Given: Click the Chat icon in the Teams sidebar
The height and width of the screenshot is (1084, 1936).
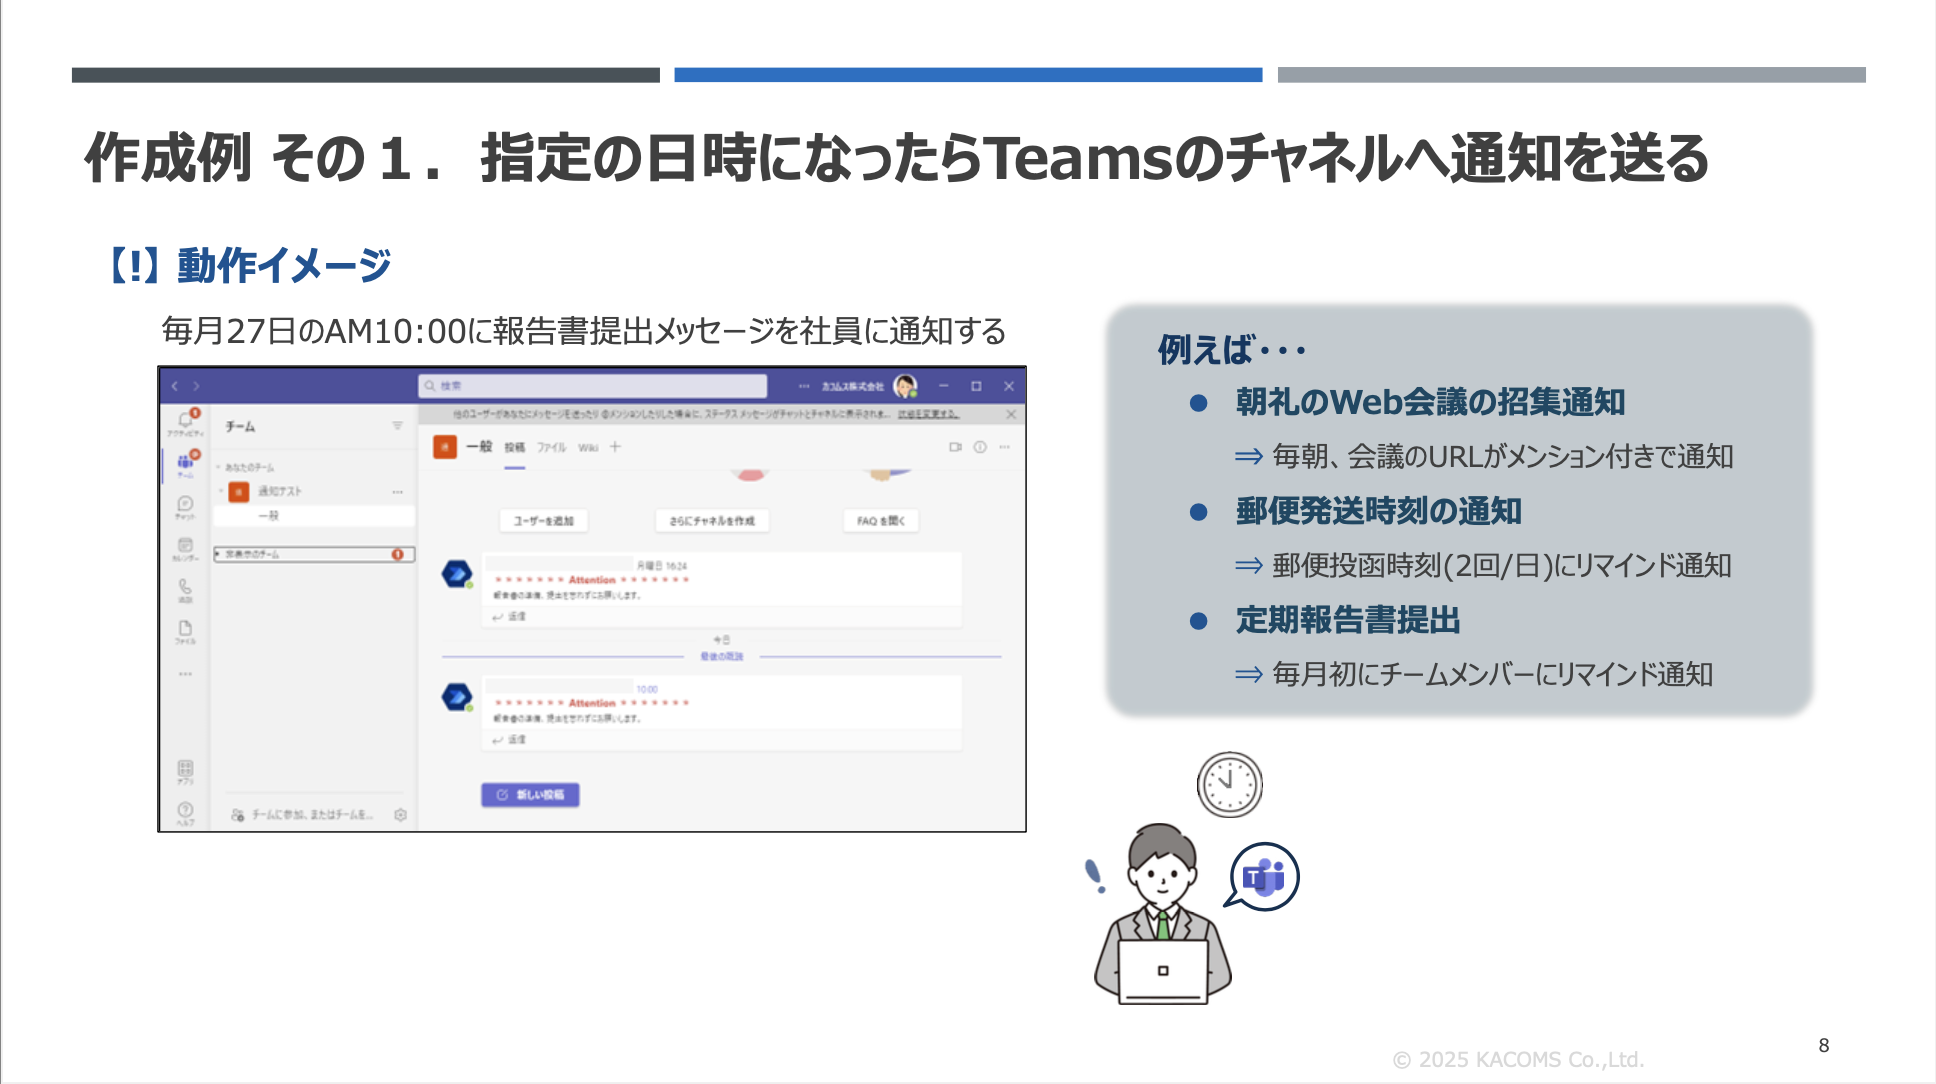Looking at the screenshot, I should [185, 505].
